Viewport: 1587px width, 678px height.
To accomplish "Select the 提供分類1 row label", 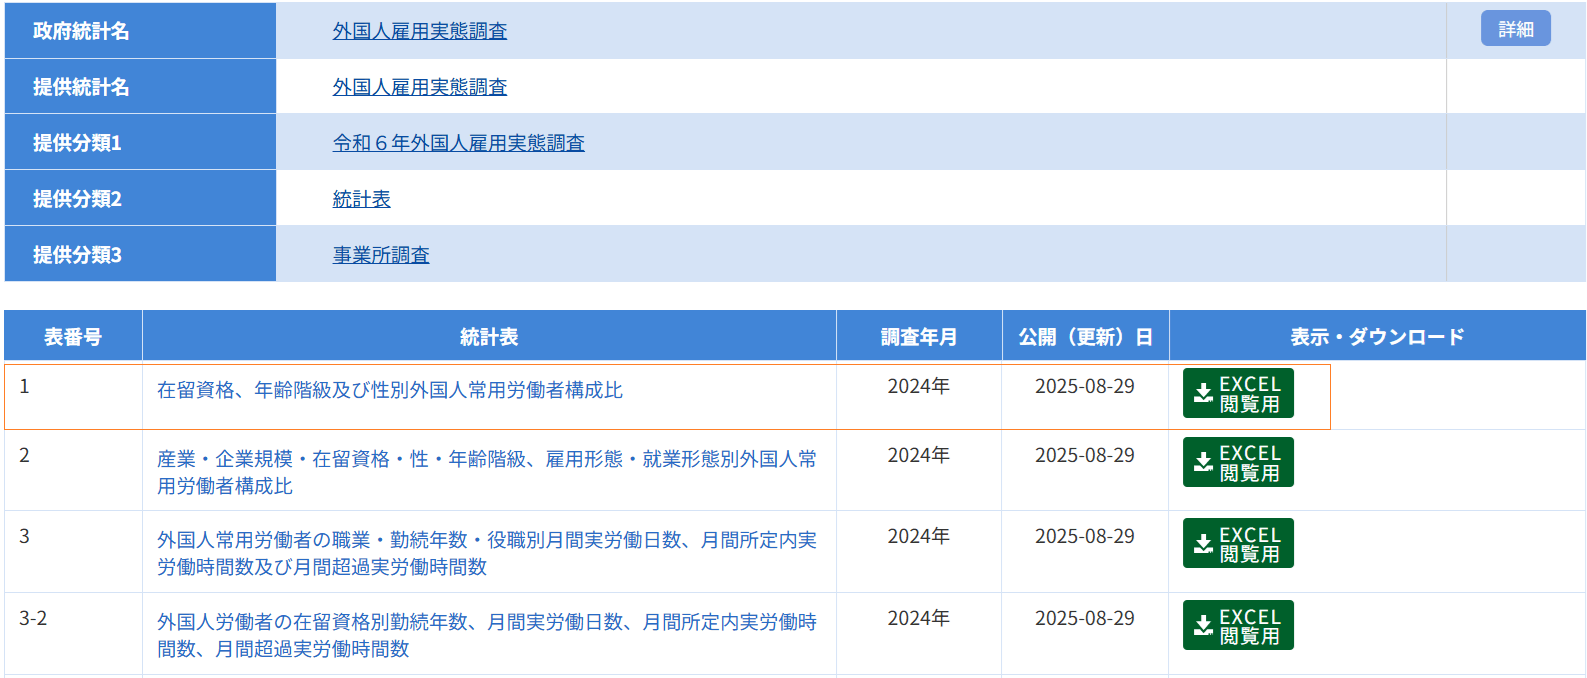I will point(77,143).
